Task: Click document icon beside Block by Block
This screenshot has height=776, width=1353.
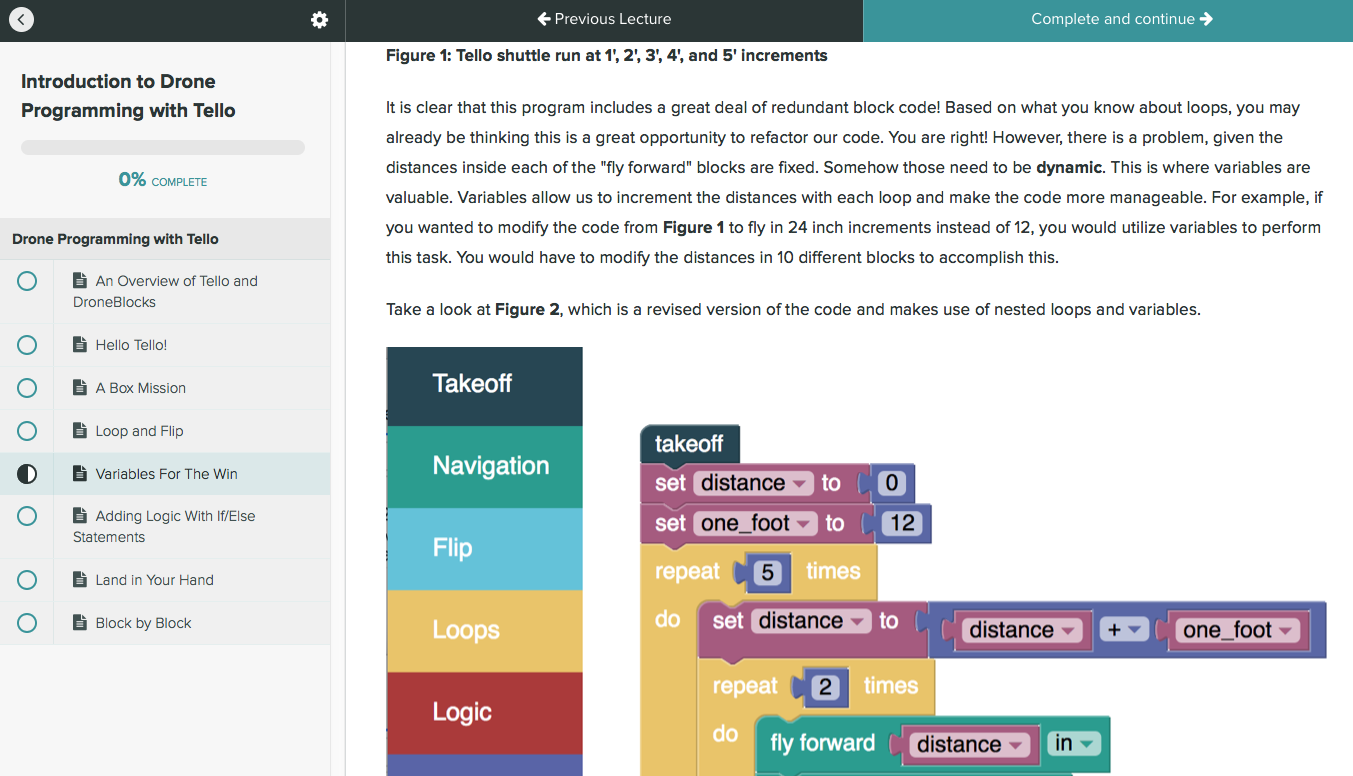Action: coord(80,623)
